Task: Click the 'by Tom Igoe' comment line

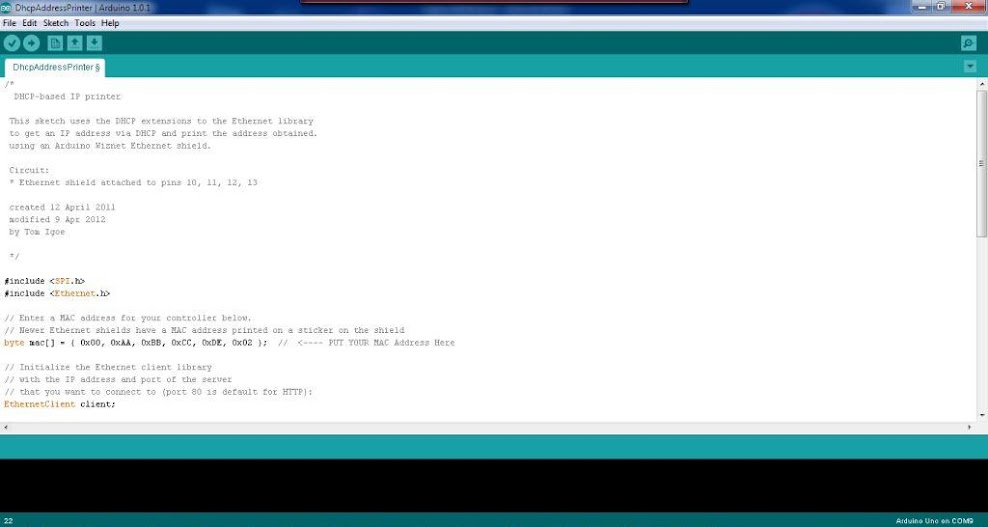Action: 37,232
